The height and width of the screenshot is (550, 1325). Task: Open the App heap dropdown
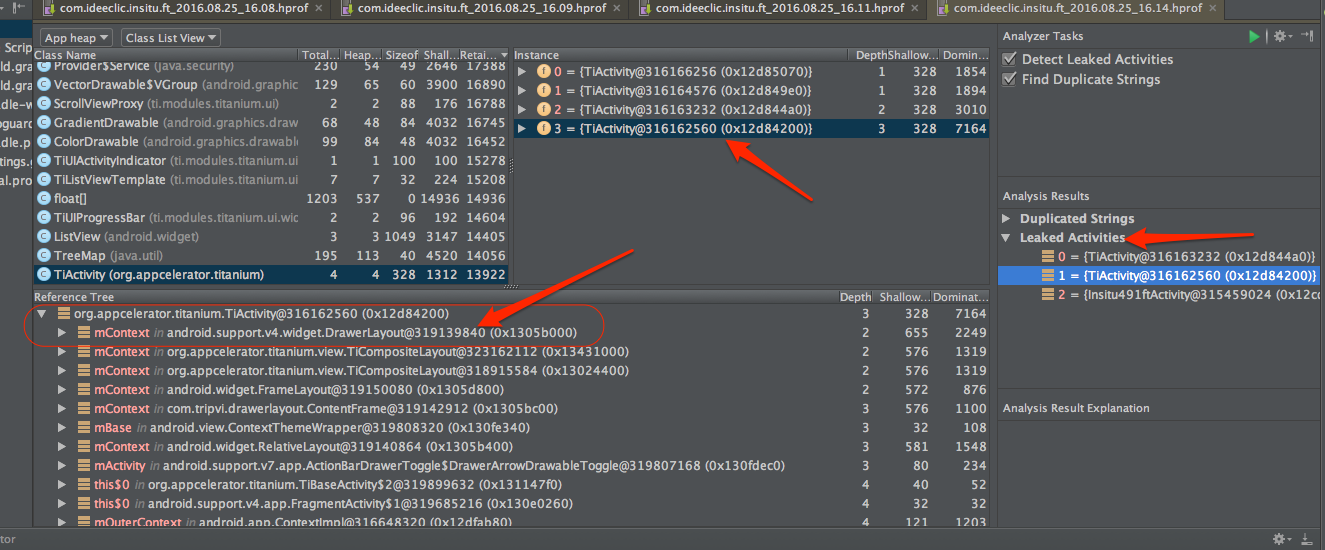76,38
